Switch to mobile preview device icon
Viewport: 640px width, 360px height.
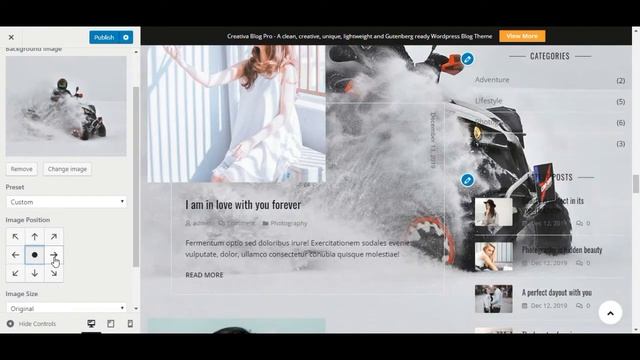click(130, 324)
